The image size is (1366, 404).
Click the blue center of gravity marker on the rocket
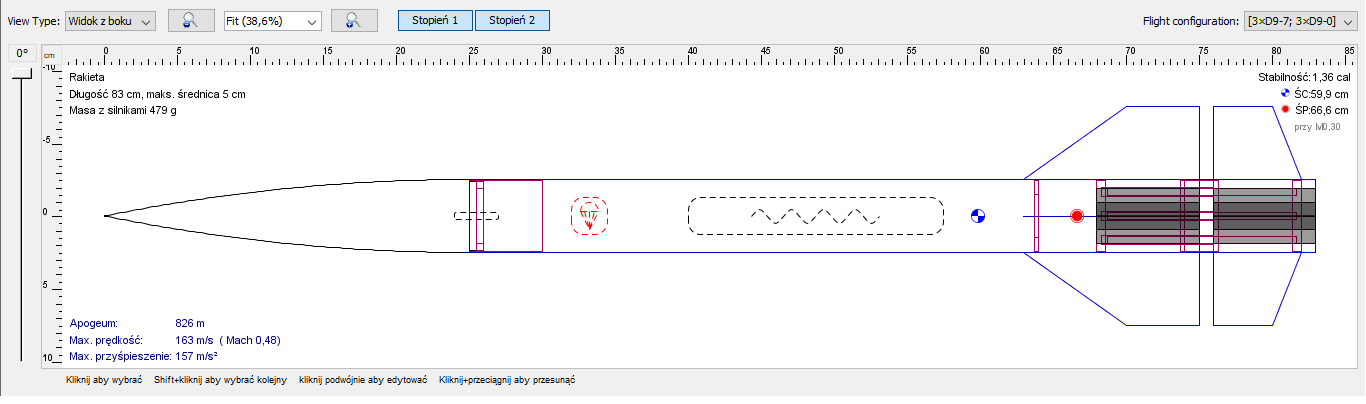click(x=978, y=215)
